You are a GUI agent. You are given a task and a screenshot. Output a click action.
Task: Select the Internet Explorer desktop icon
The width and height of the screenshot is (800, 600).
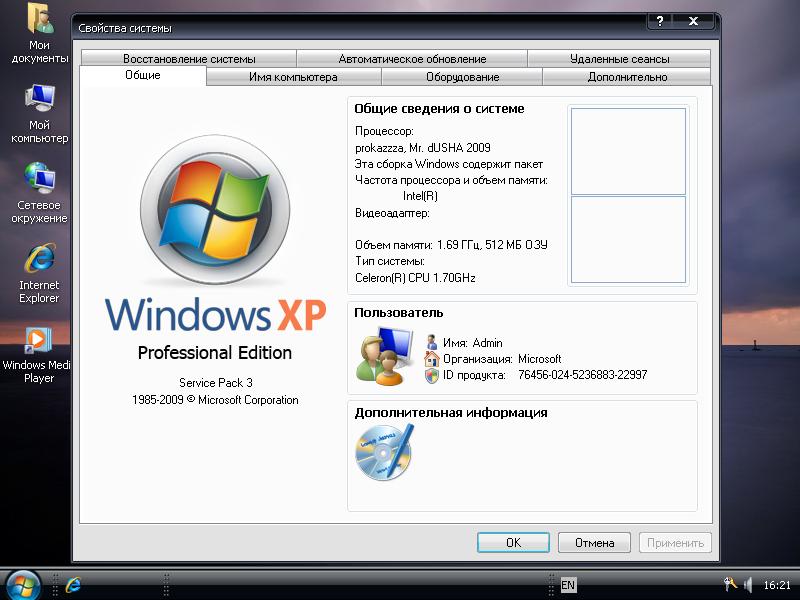[x=39, y=273]
